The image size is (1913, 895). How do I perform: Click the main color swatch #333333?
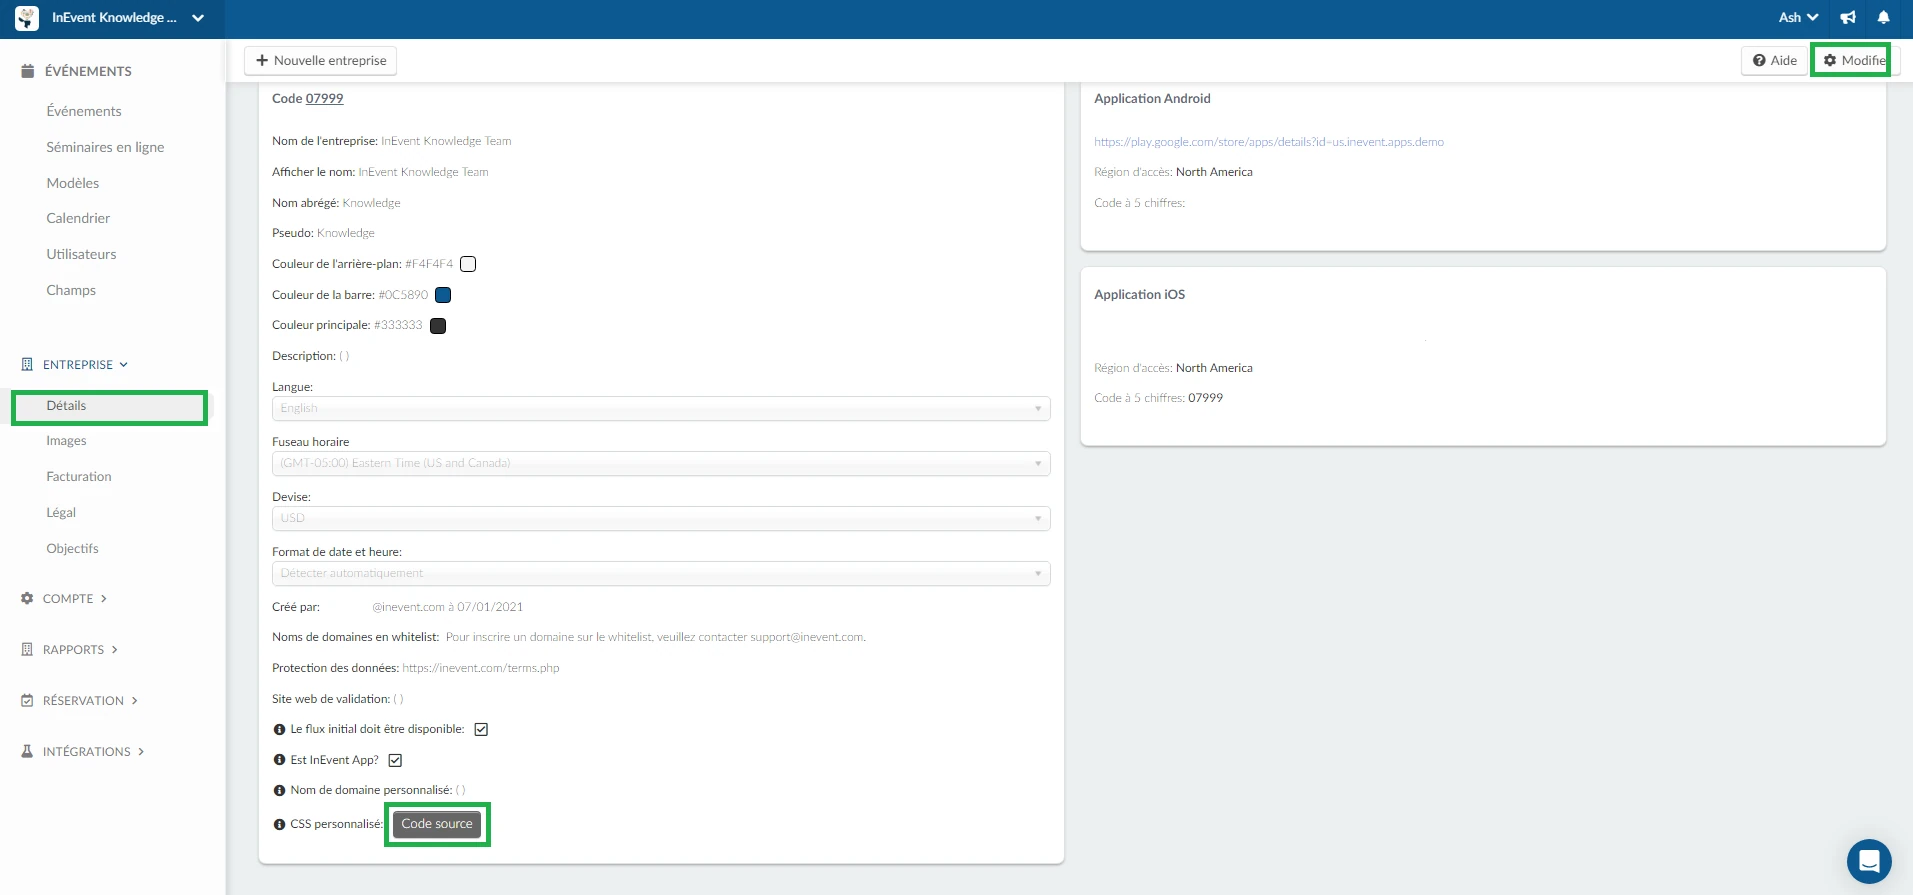tap(438, 326)
